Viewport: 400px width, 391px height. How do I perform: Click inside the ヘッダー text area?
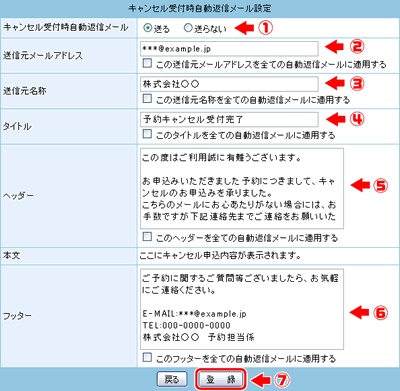[x=242, y=188]
